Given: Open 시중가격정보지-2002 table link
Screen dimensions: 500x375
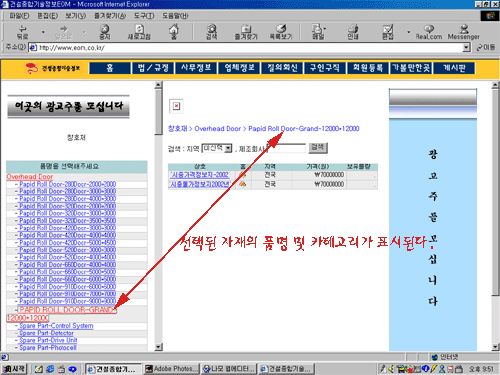Looking at the screenshot, I should [200, 175].
